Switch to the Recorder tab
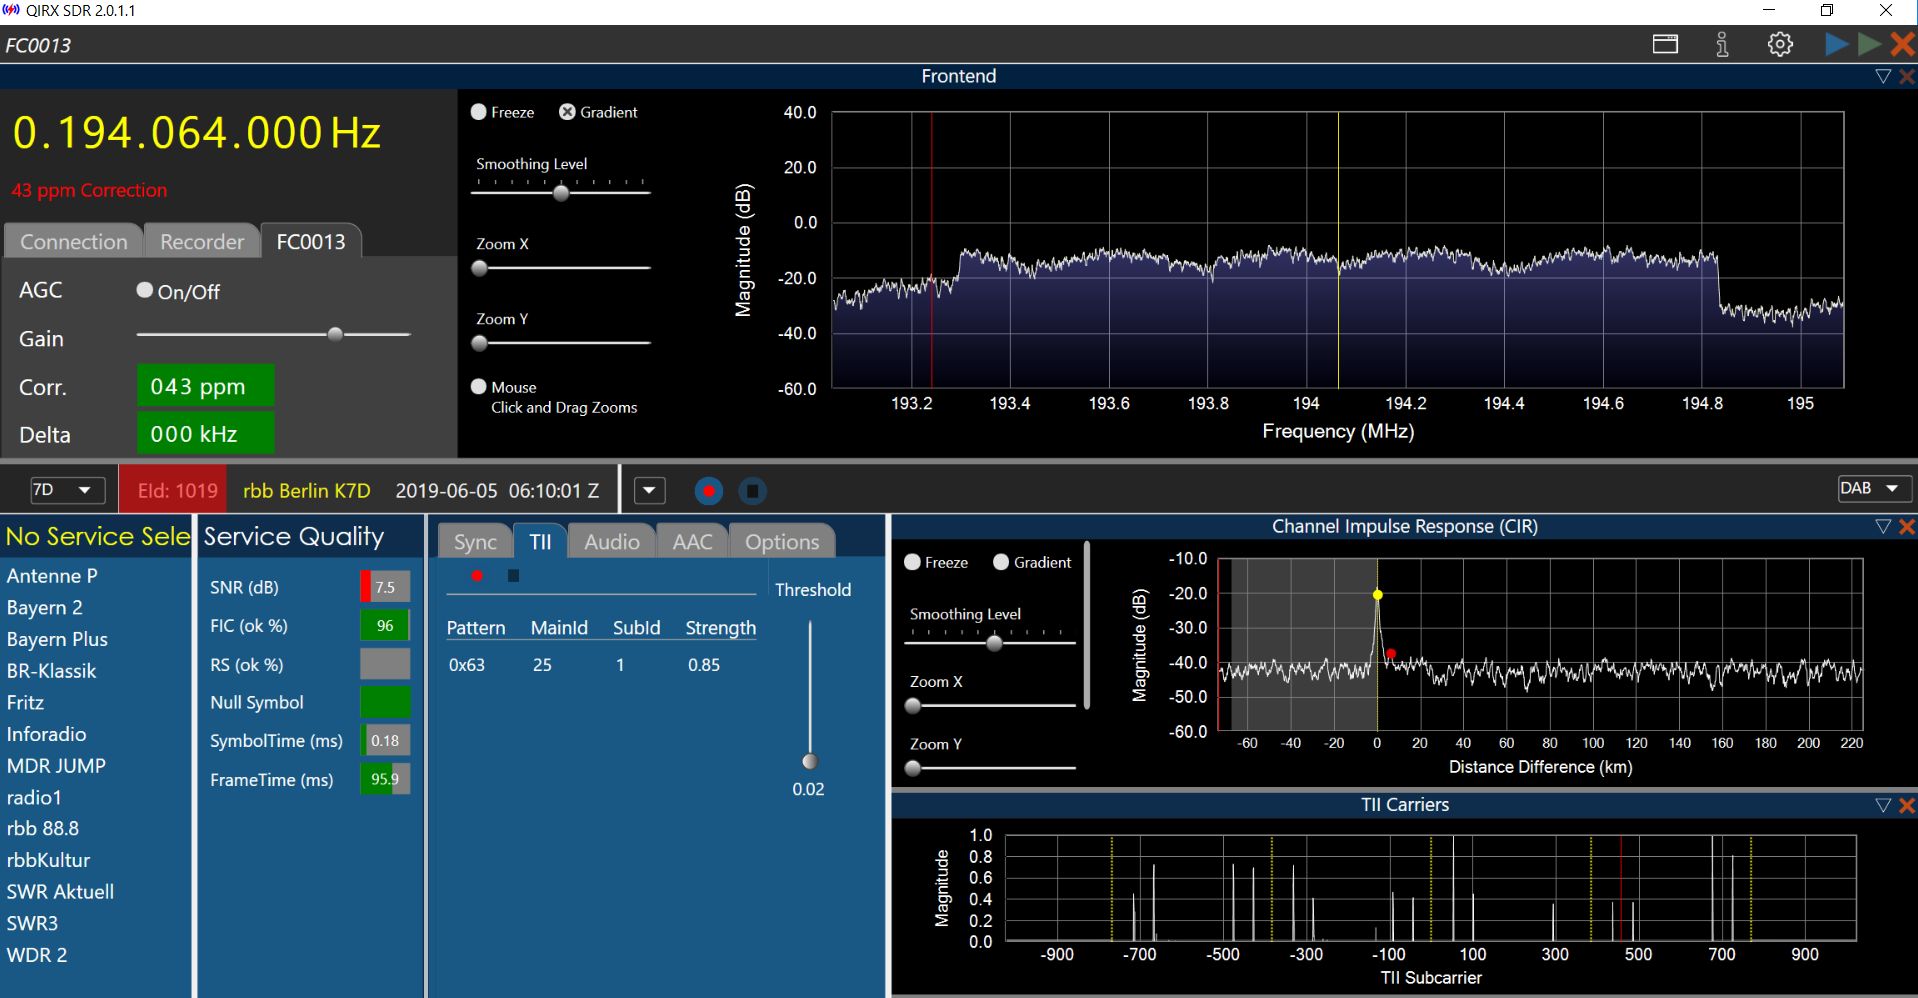The width and height of the screenshot is (1918, 998). coord(202,242)
